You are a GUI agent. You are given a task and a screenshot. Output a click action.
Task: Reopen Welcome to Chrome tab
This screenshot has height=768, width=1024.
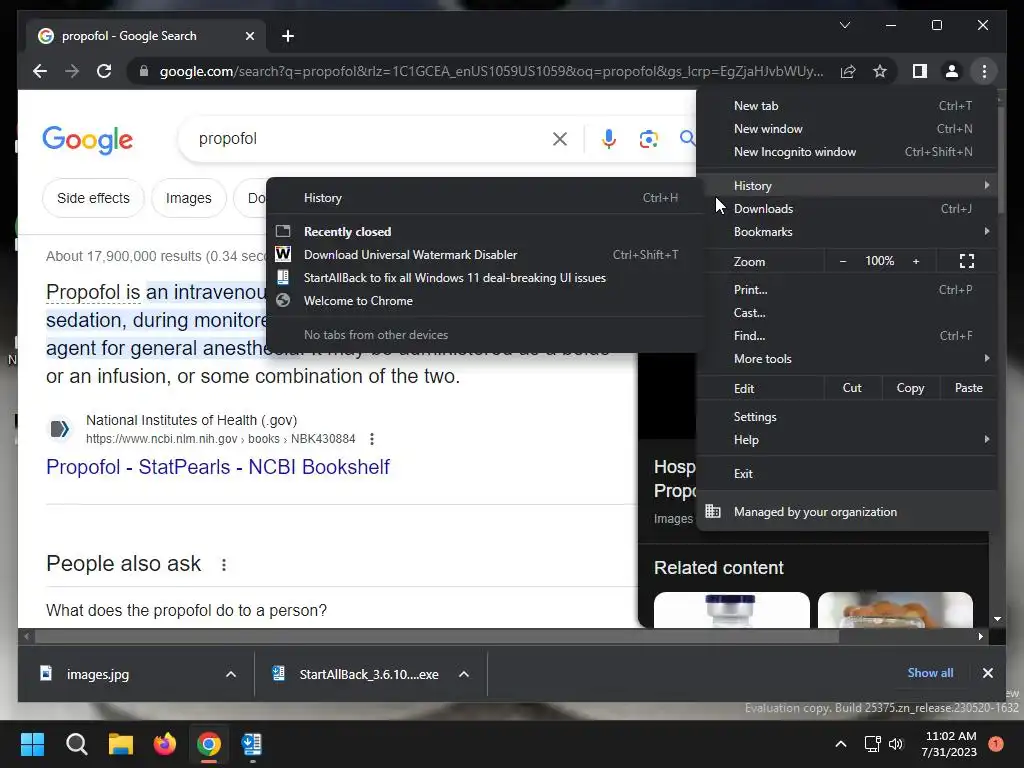pos(484,300)
